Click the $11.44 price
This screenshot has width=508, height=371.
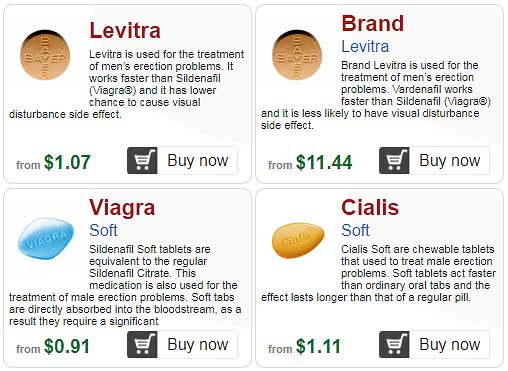(x=324, y=162)
